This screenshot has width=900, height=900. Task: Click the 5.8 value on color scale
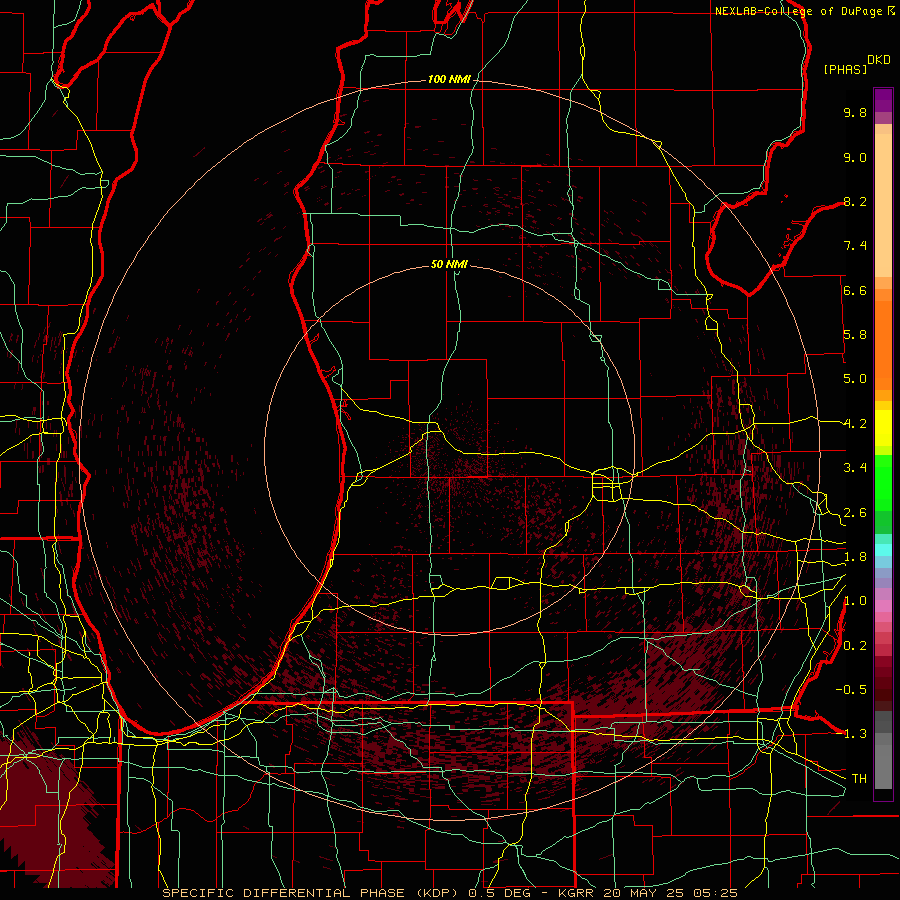coord(855,335)
